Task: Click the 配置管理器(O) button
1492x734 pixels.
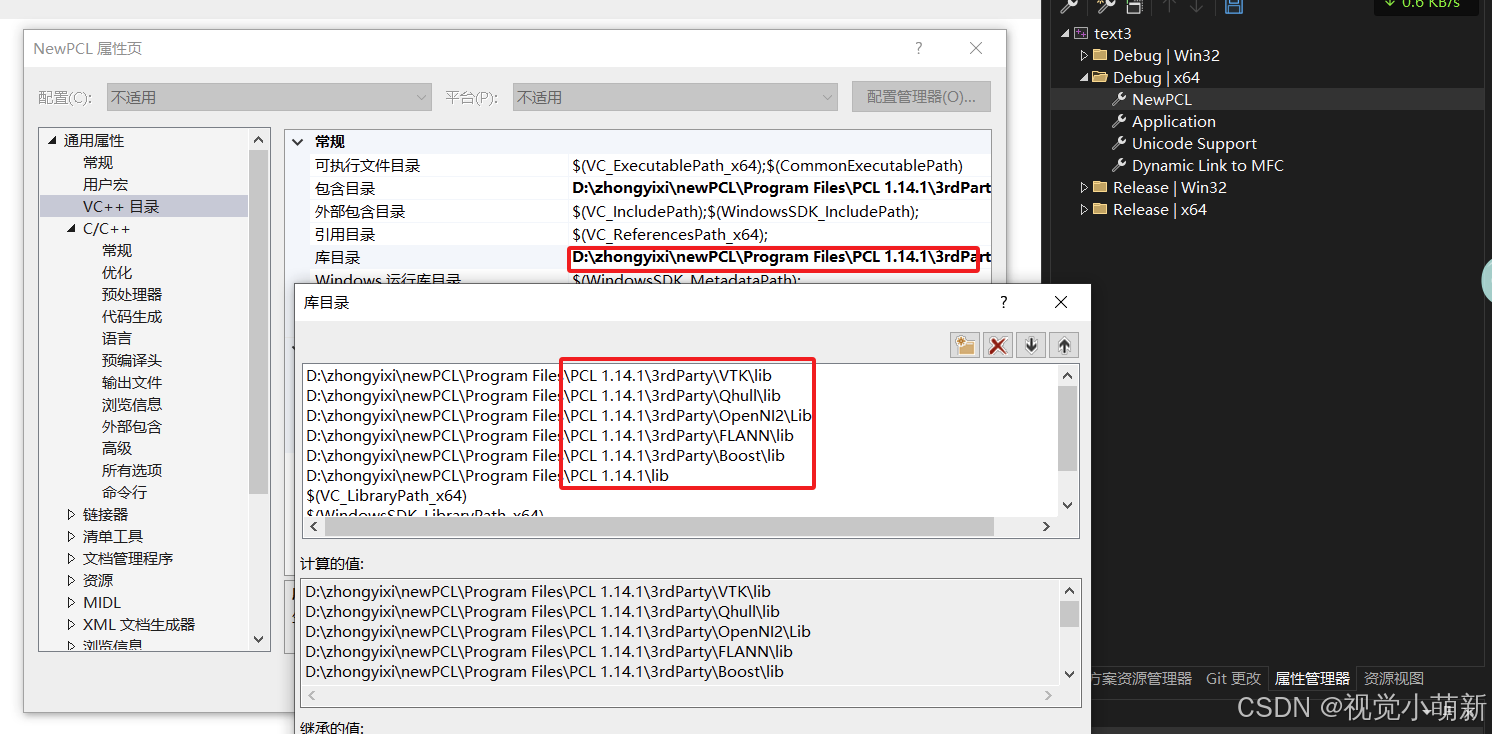Action: (921, 96)
